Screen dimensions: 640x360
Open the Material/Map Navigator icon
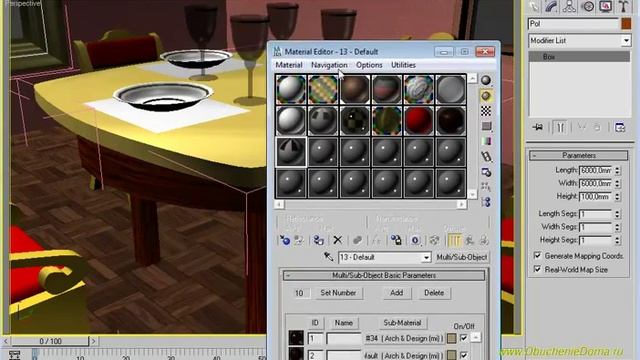(486, 202)
